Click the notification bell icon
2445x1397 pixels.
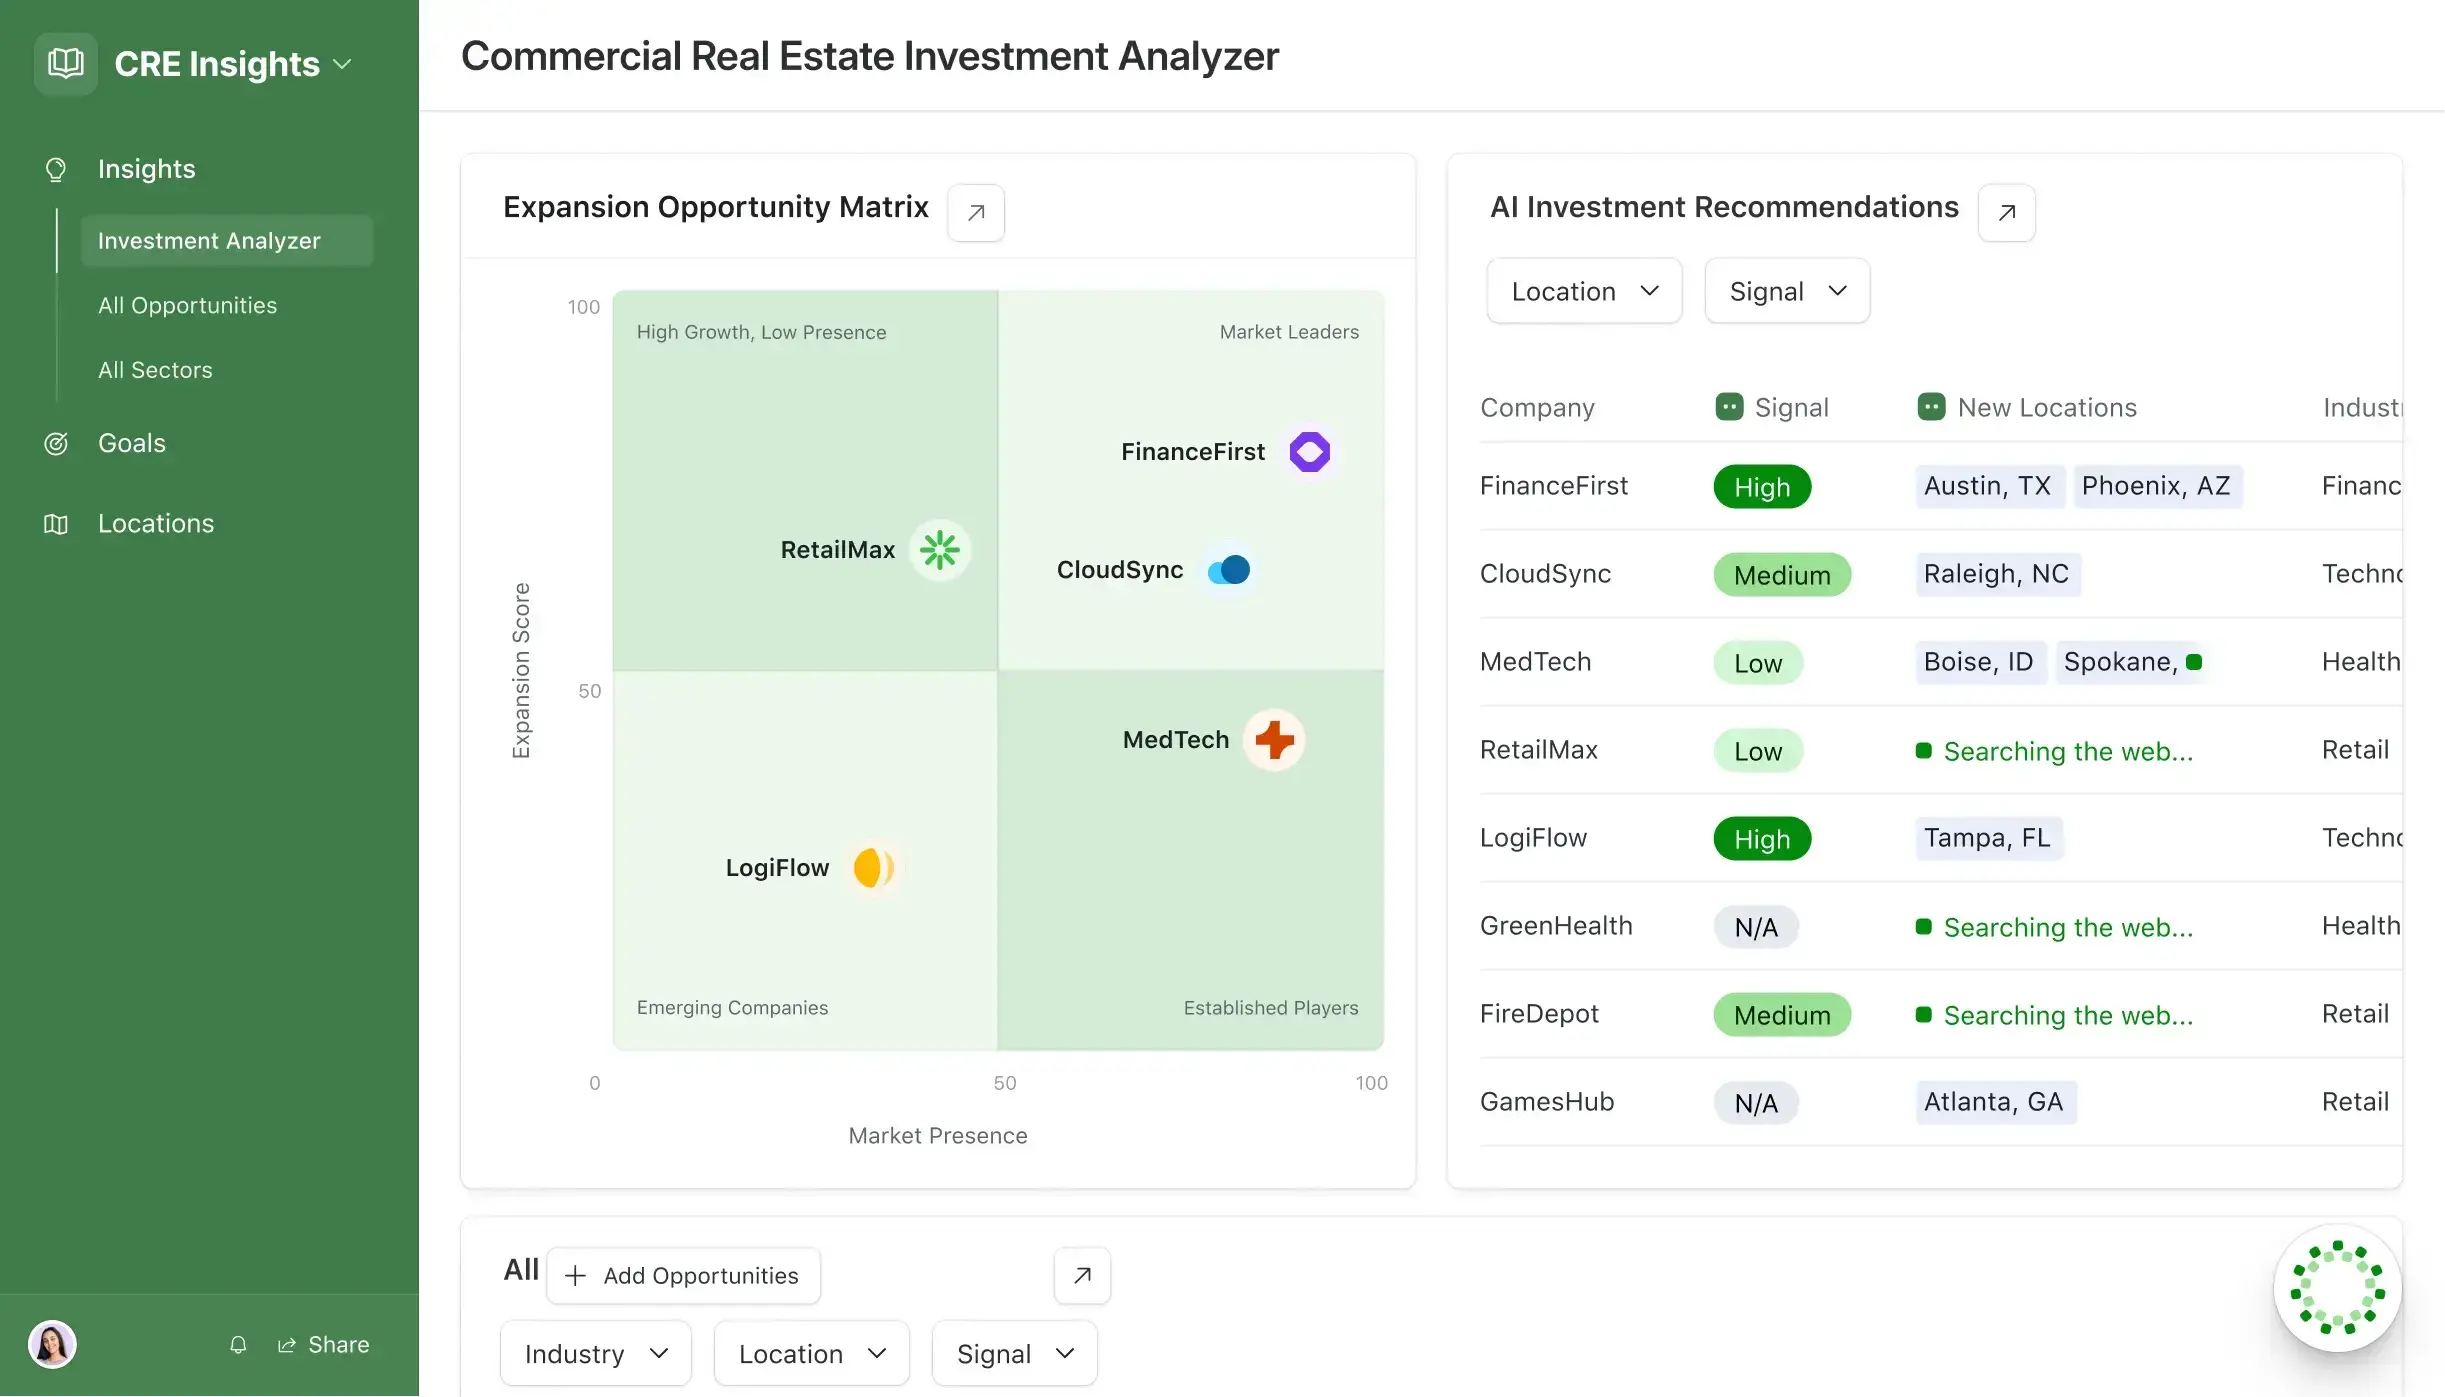tap(238, 1345)
